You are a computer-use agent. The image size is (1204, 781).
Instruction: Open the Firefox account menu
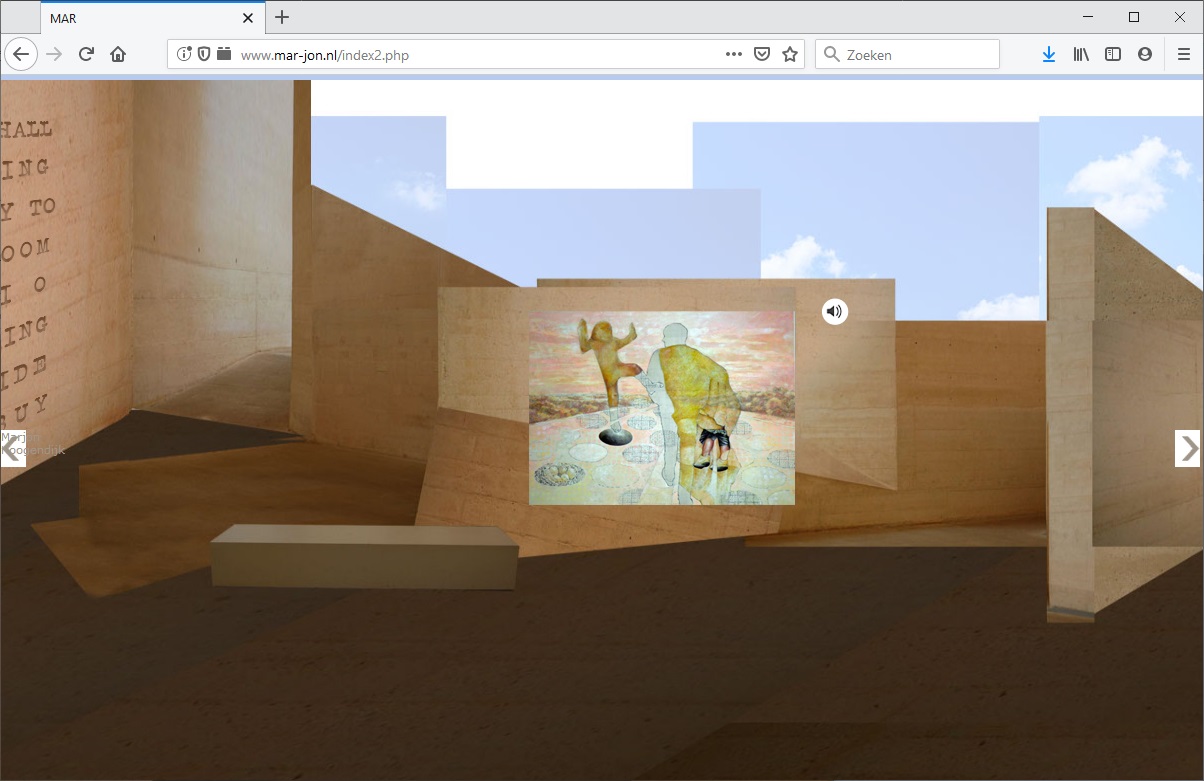1145,55
